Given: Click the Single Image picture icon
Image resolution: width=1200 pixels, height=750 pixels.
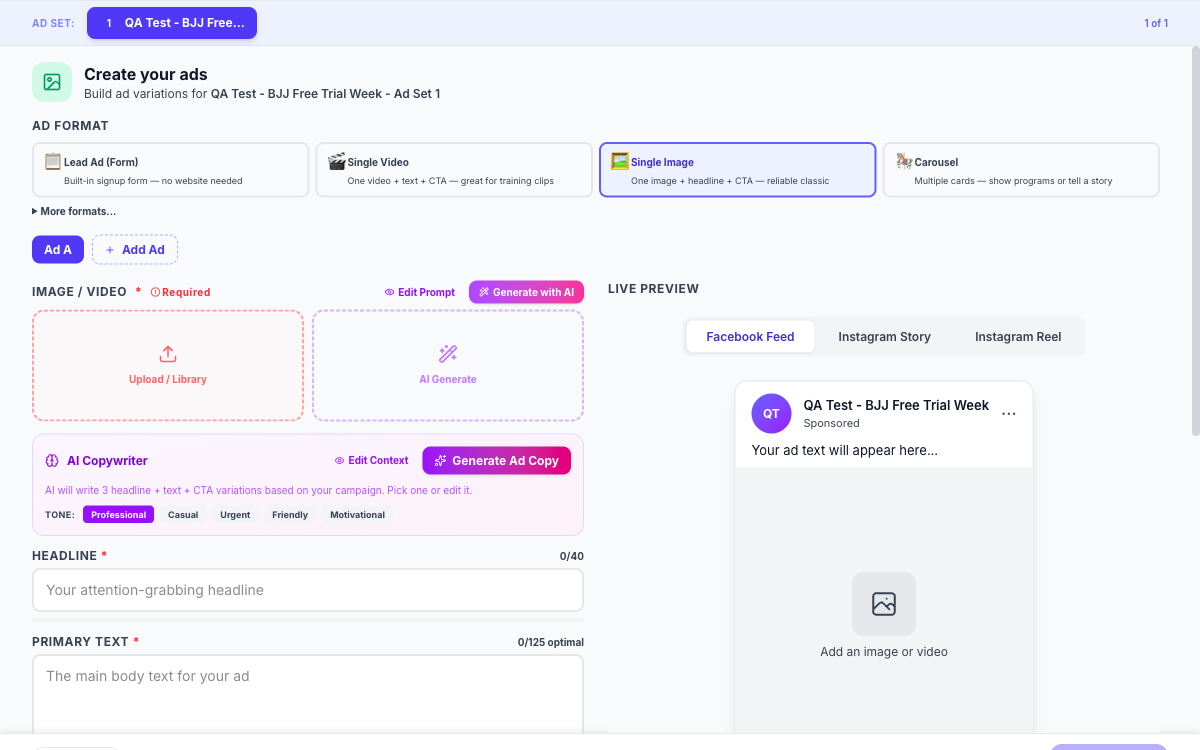Looking at the screenshot, I should [x=620, y=161].
